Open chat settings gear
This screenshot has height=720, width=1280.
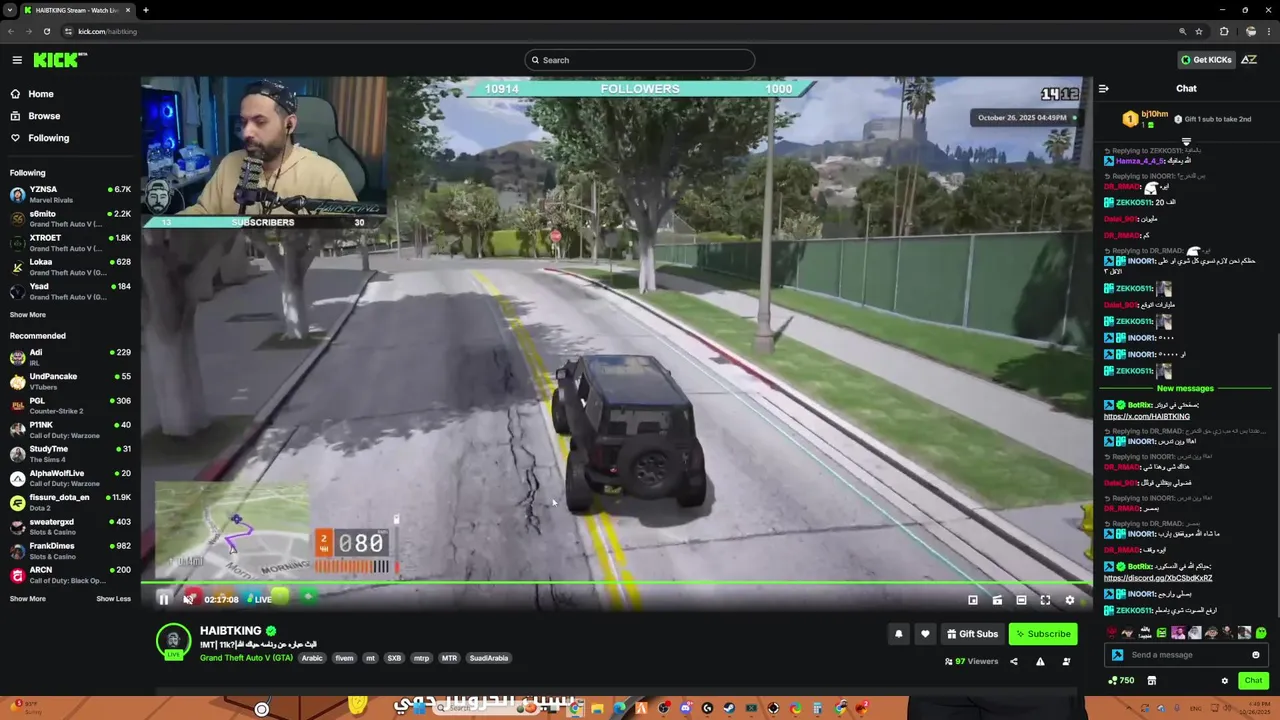[1225, 681]
